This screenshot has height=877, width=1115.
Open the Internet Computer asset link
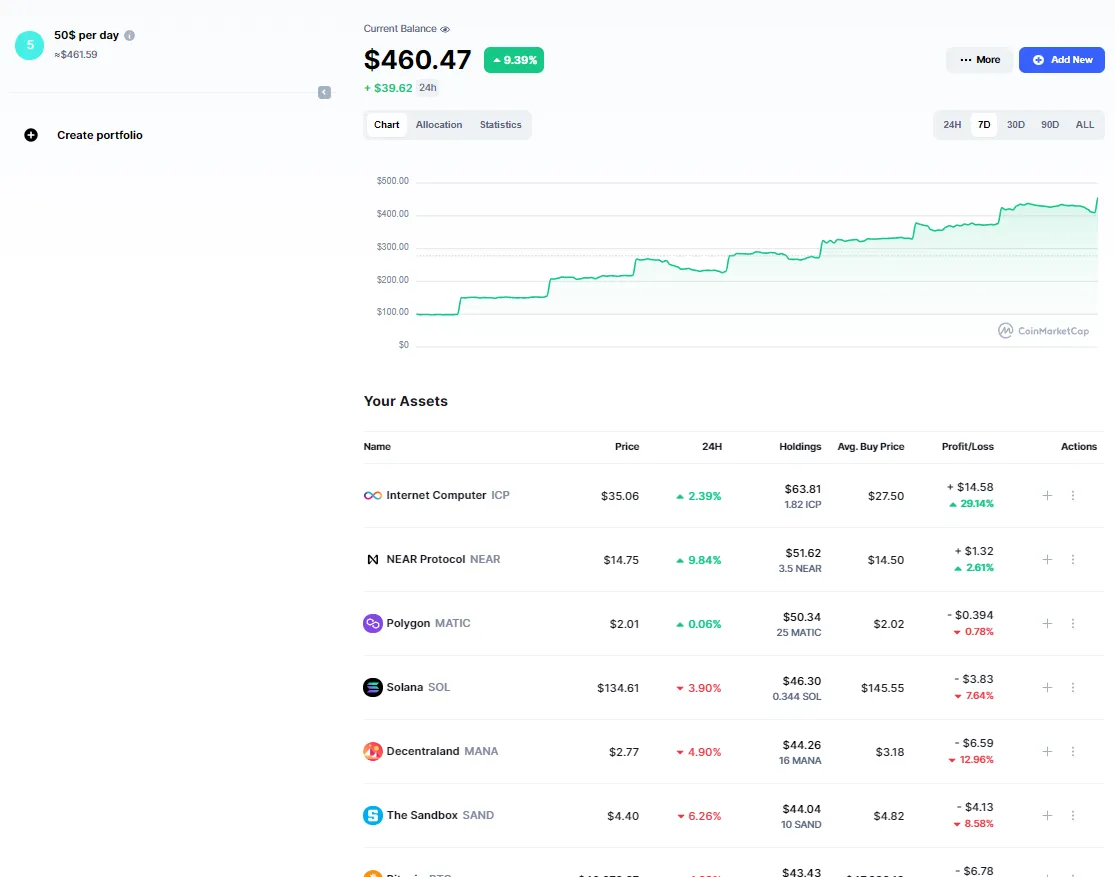tap(448, 495)
